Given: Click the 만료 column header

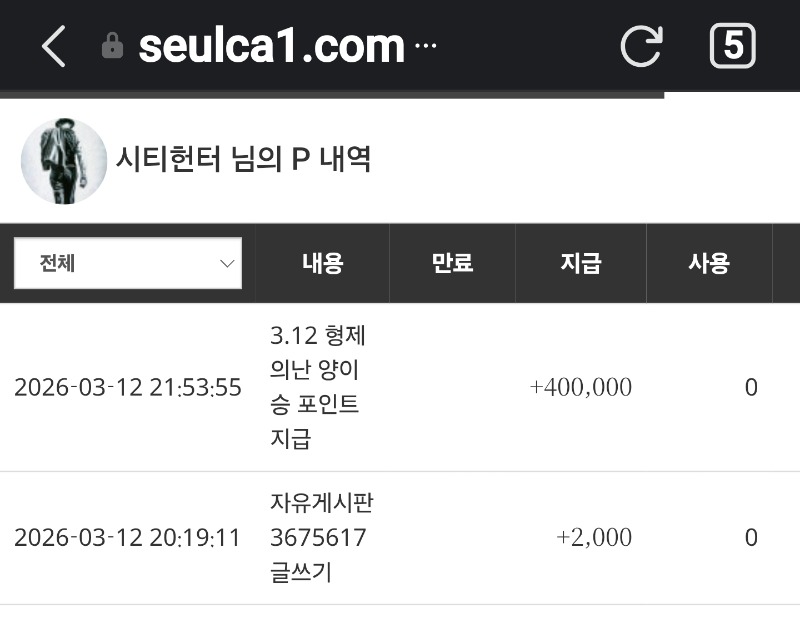Looking at the screenshot, I should [x=452, y=264].
